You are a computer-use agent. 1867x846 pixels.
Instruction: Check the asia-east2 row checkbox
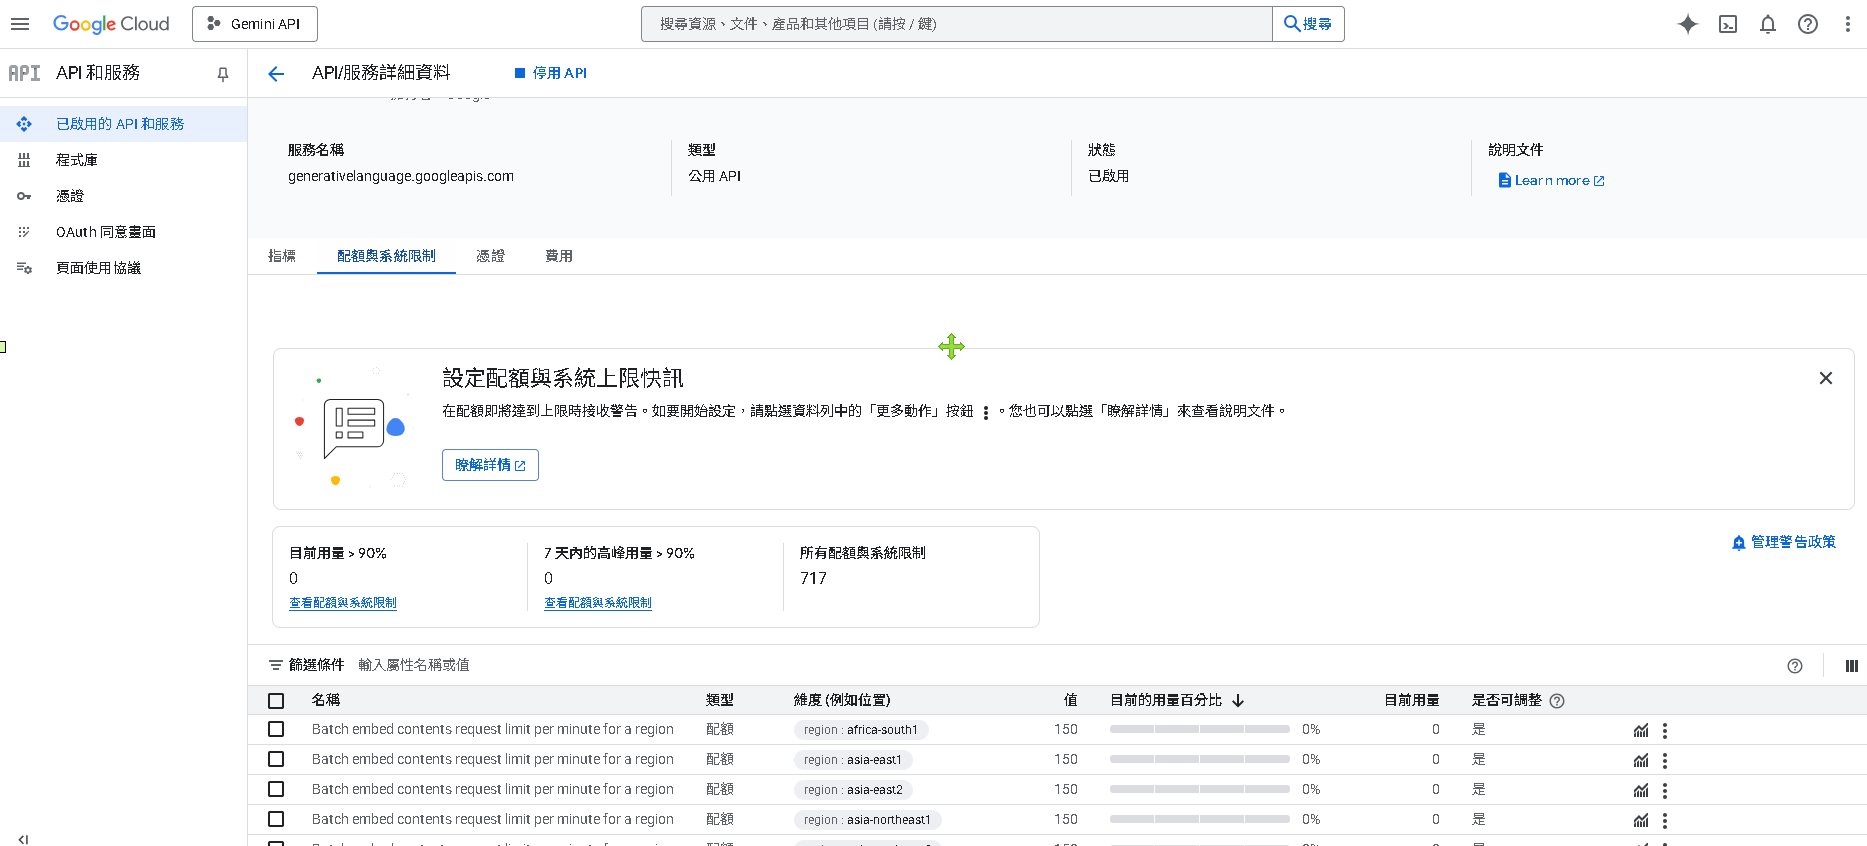coord(276,790)
